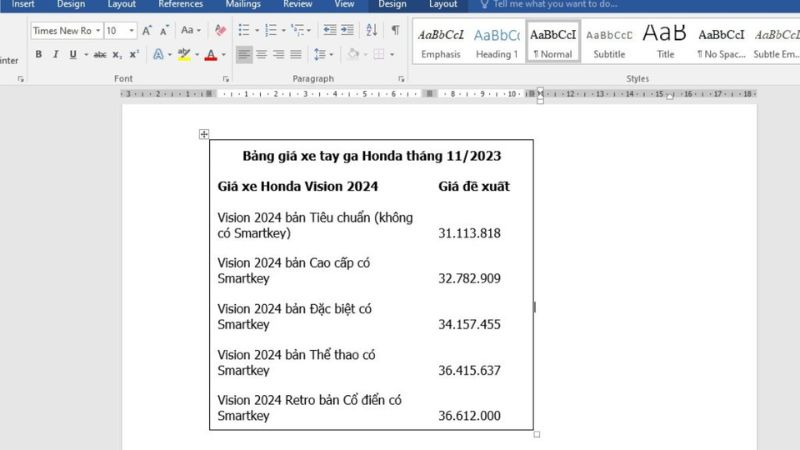Image resolution: width=800 pixels, height=450 pixels.
Task: Open the View tab
Action: [344, 4]
